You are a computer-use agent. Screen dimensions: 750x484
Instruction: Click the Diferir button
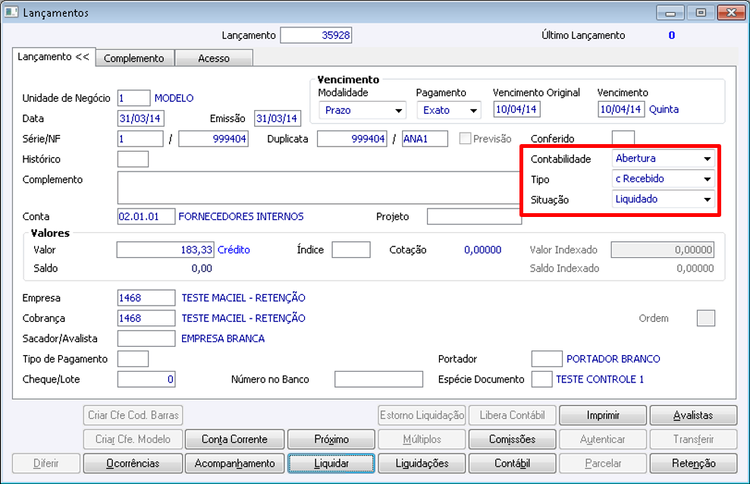click(46, 463)
